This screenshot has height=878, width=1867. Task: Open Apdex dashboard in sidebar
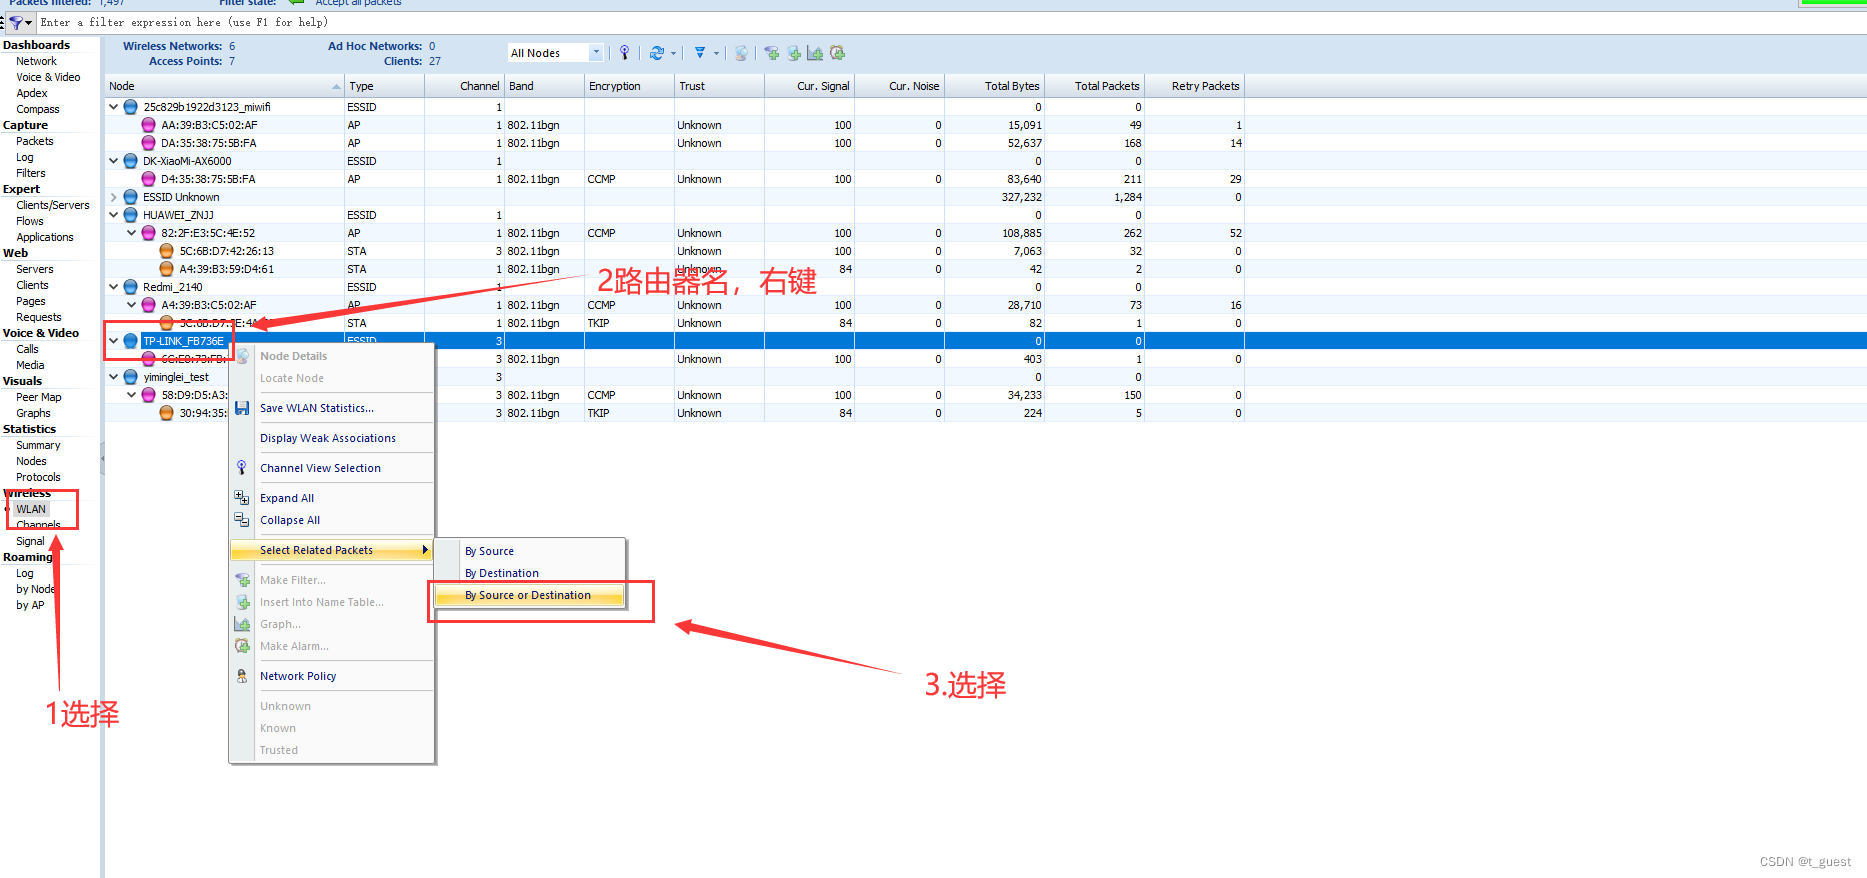click(32, 93)
